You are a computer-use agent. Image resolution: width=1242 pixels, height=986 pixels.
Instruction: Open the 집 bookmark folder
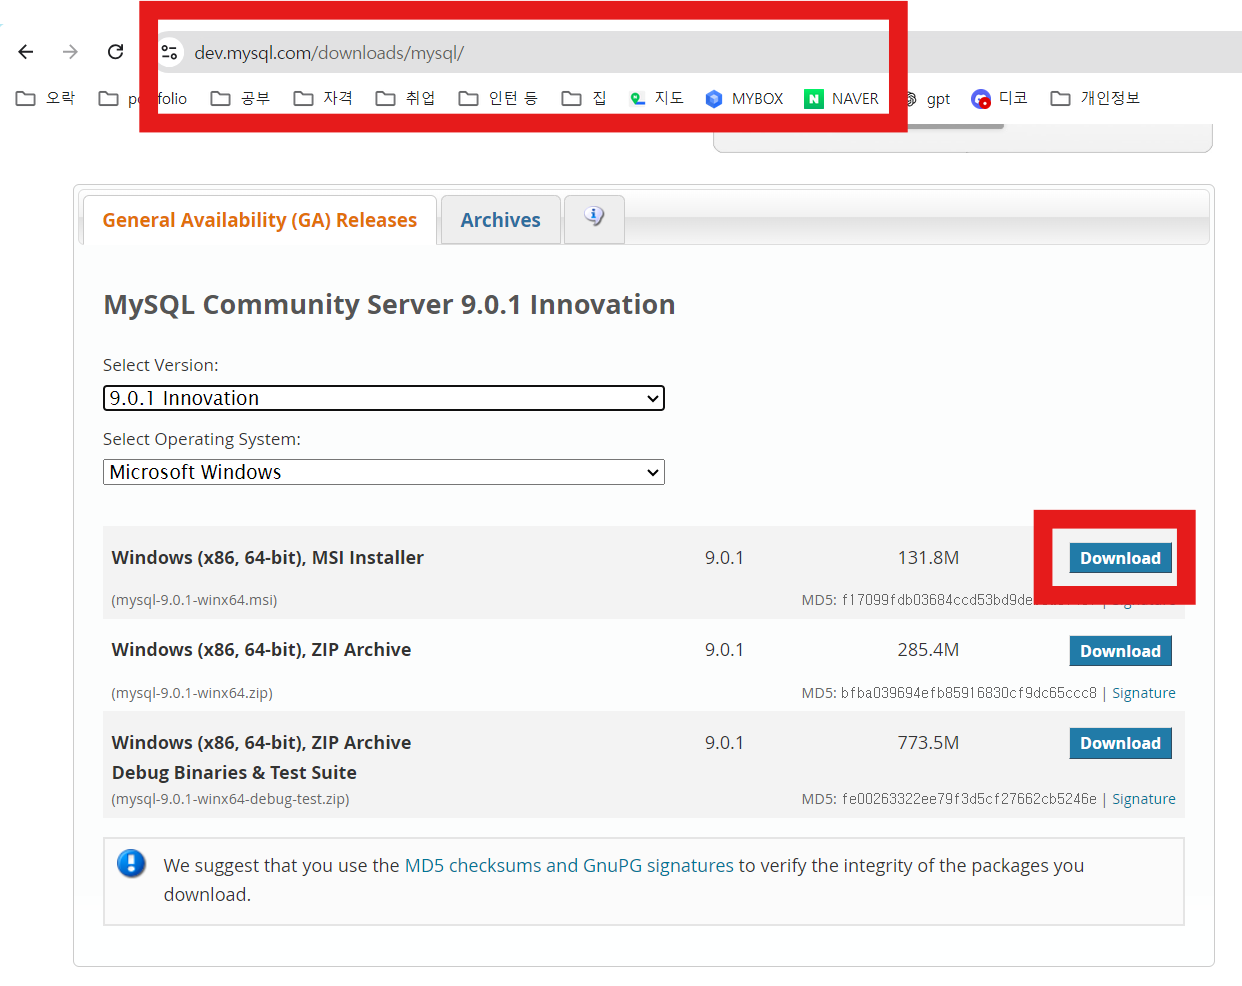point(585,98)
